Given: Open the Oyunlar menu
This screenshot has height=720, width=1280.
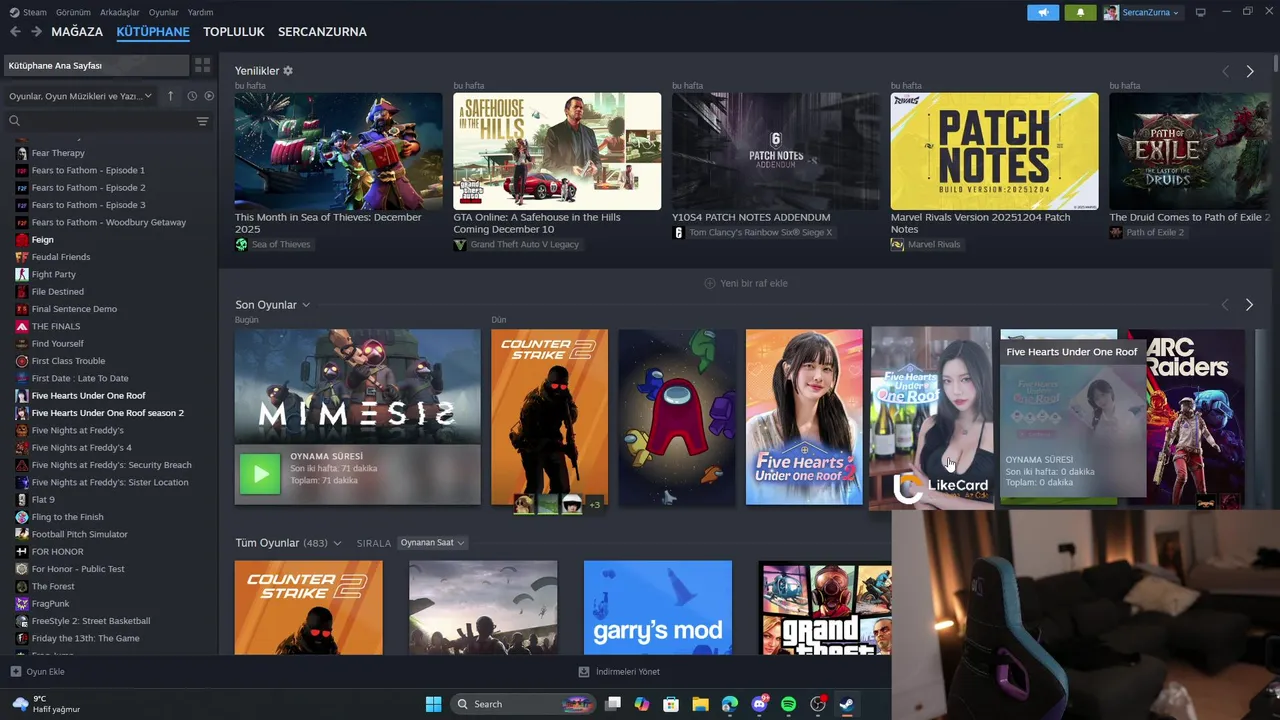Looking at the screenshot, I should (x=164, y=12).
